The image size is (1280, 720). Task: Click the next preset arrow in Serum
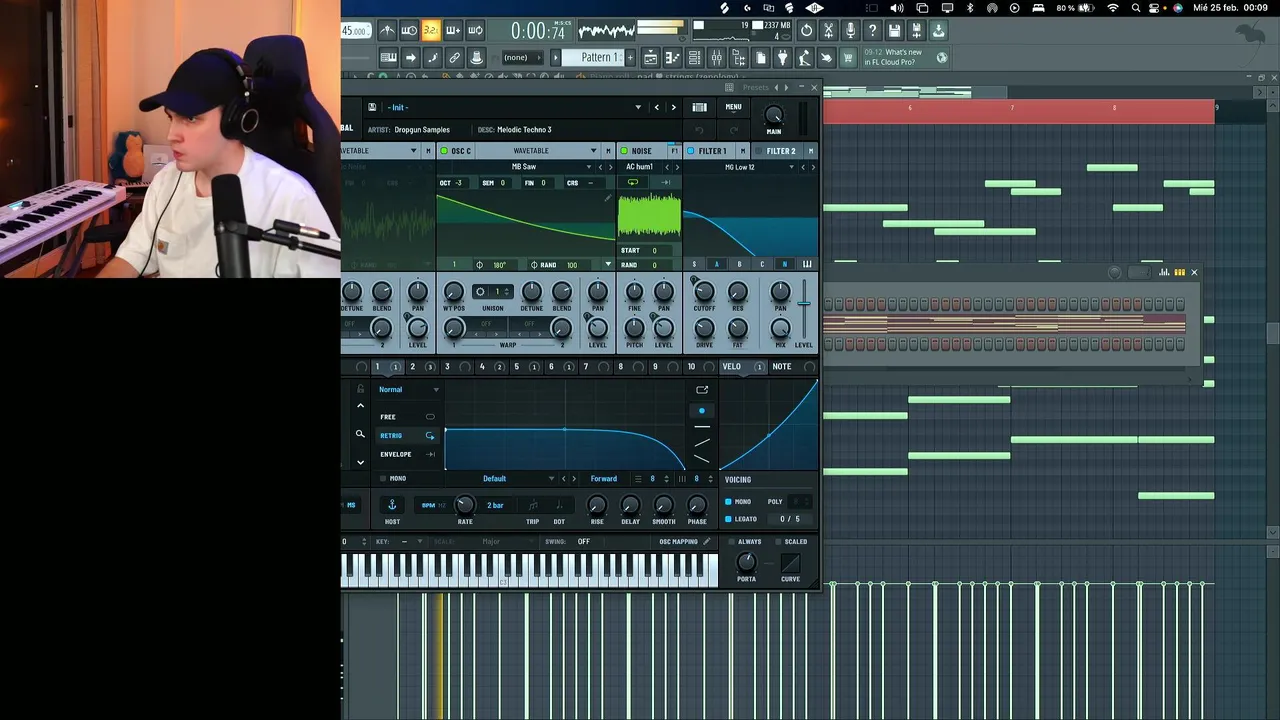(673, 107)
